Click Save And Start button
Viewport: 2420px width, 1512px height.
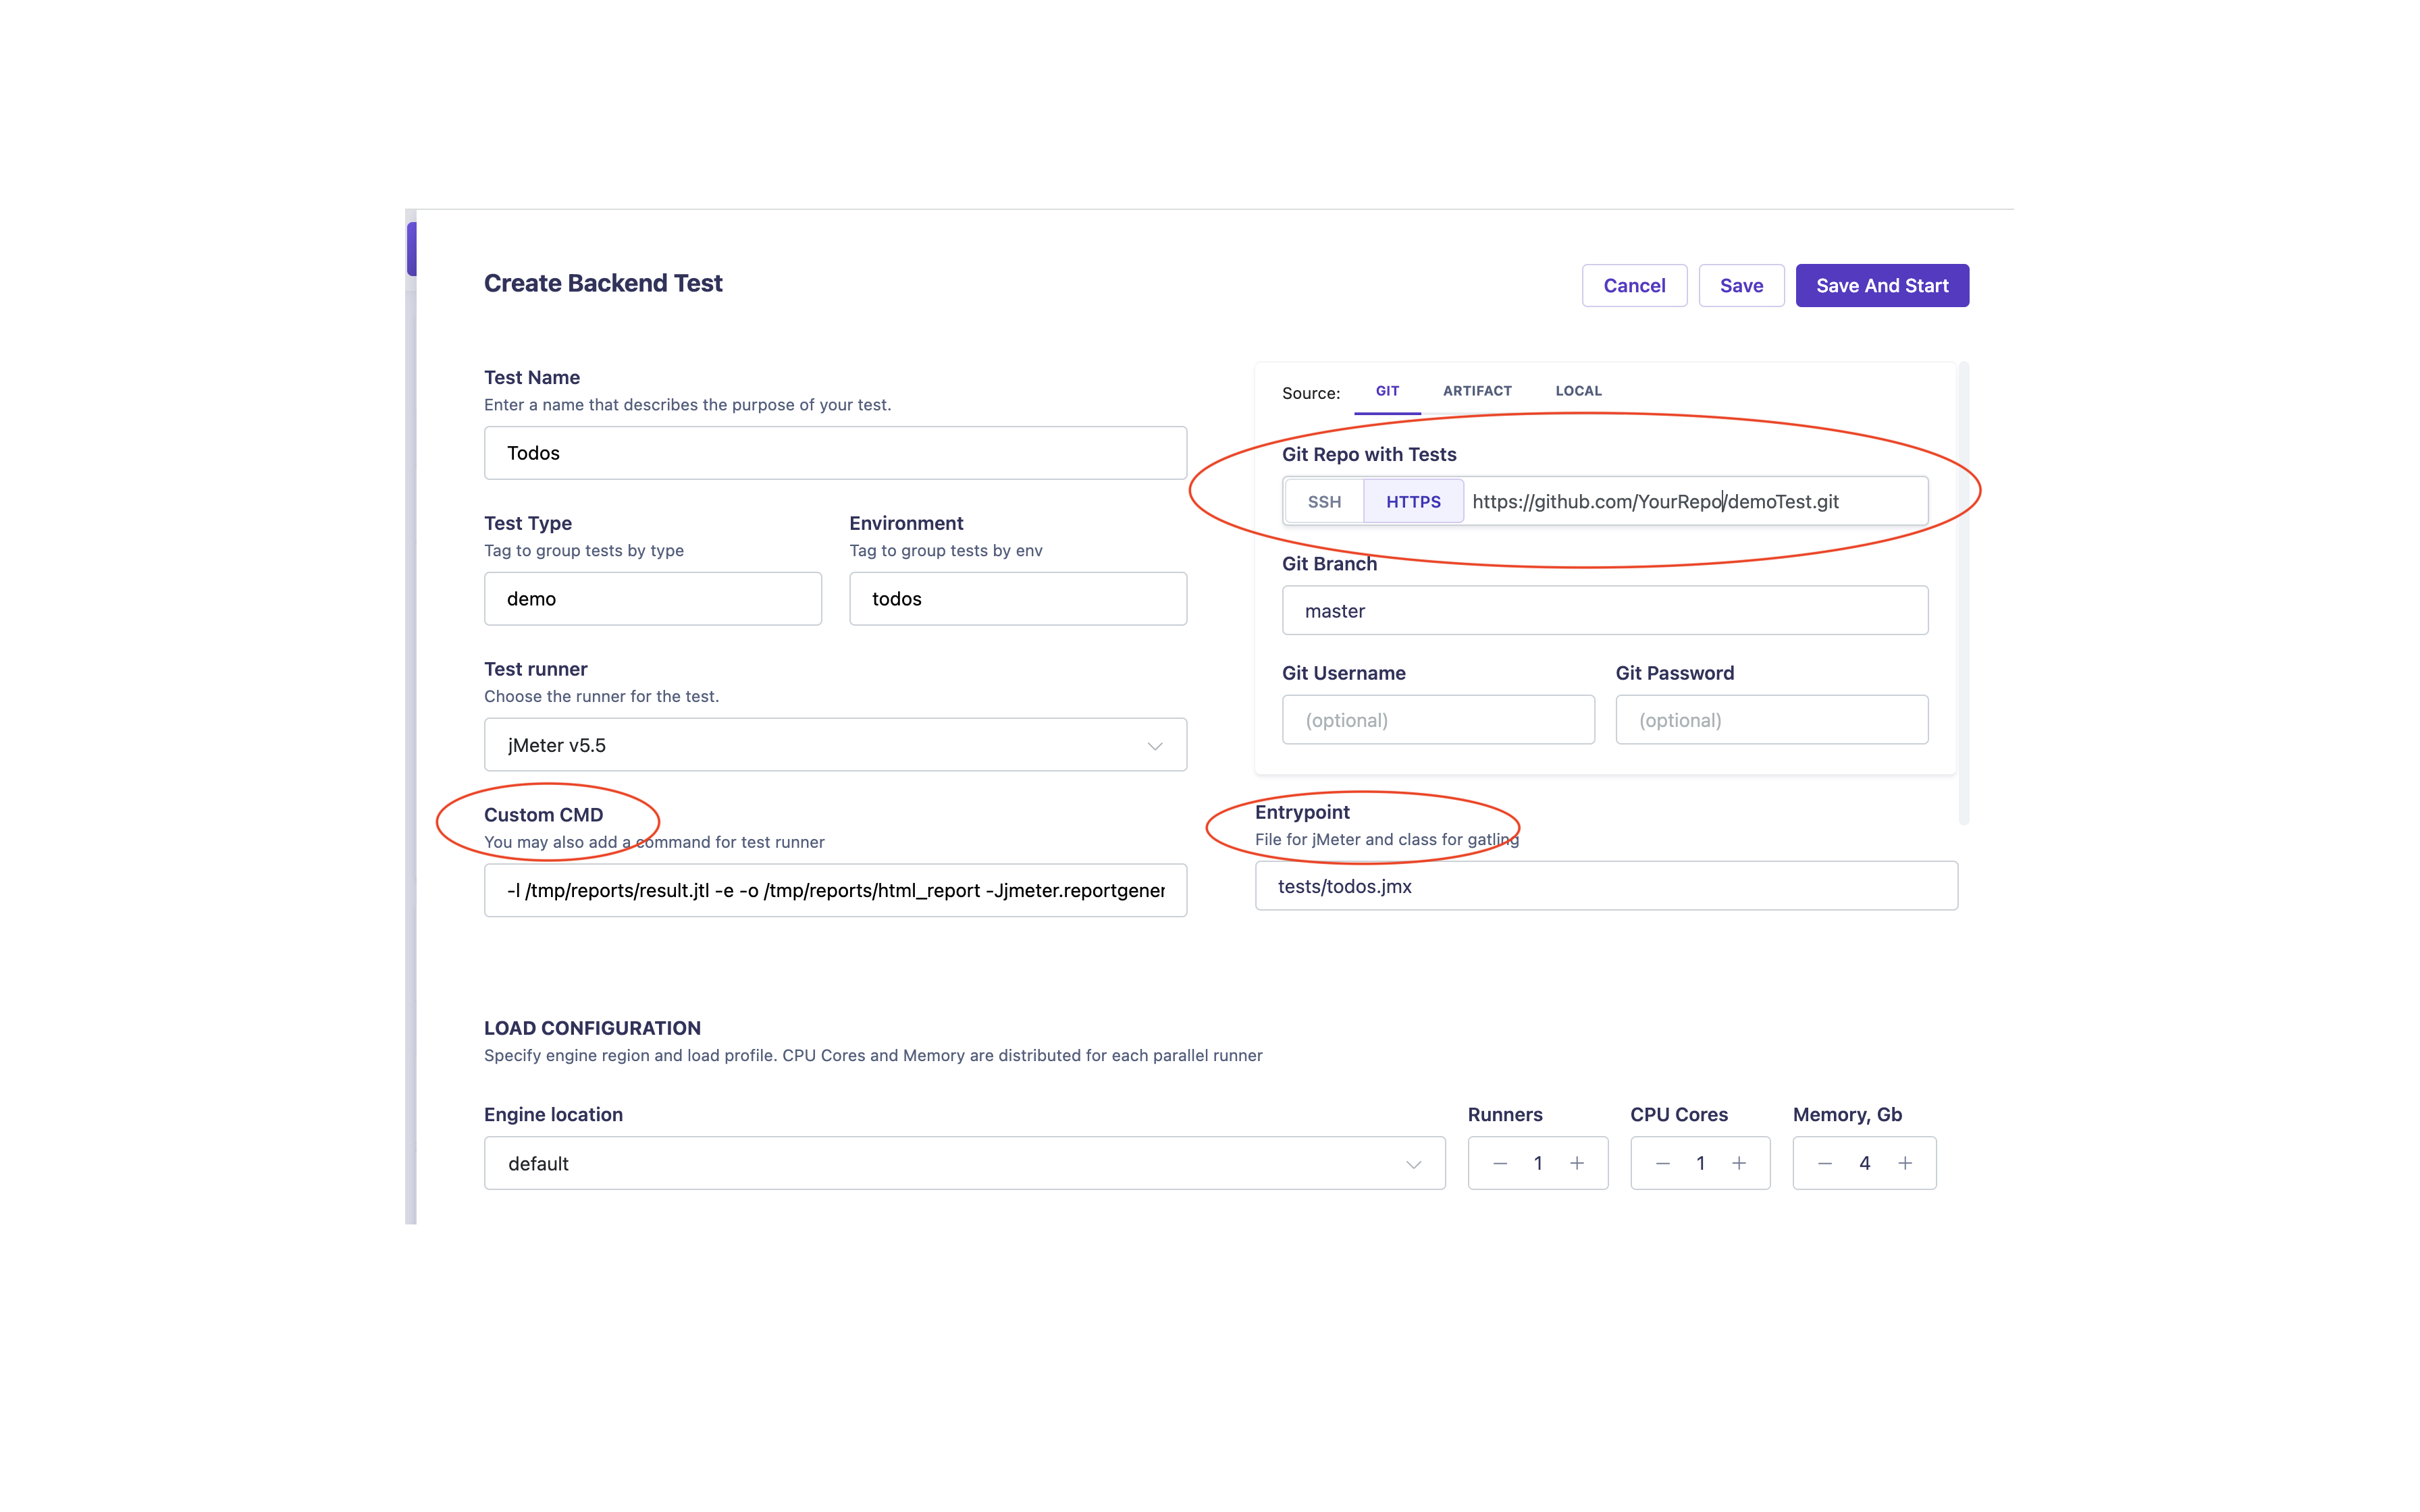point(1882,286)
